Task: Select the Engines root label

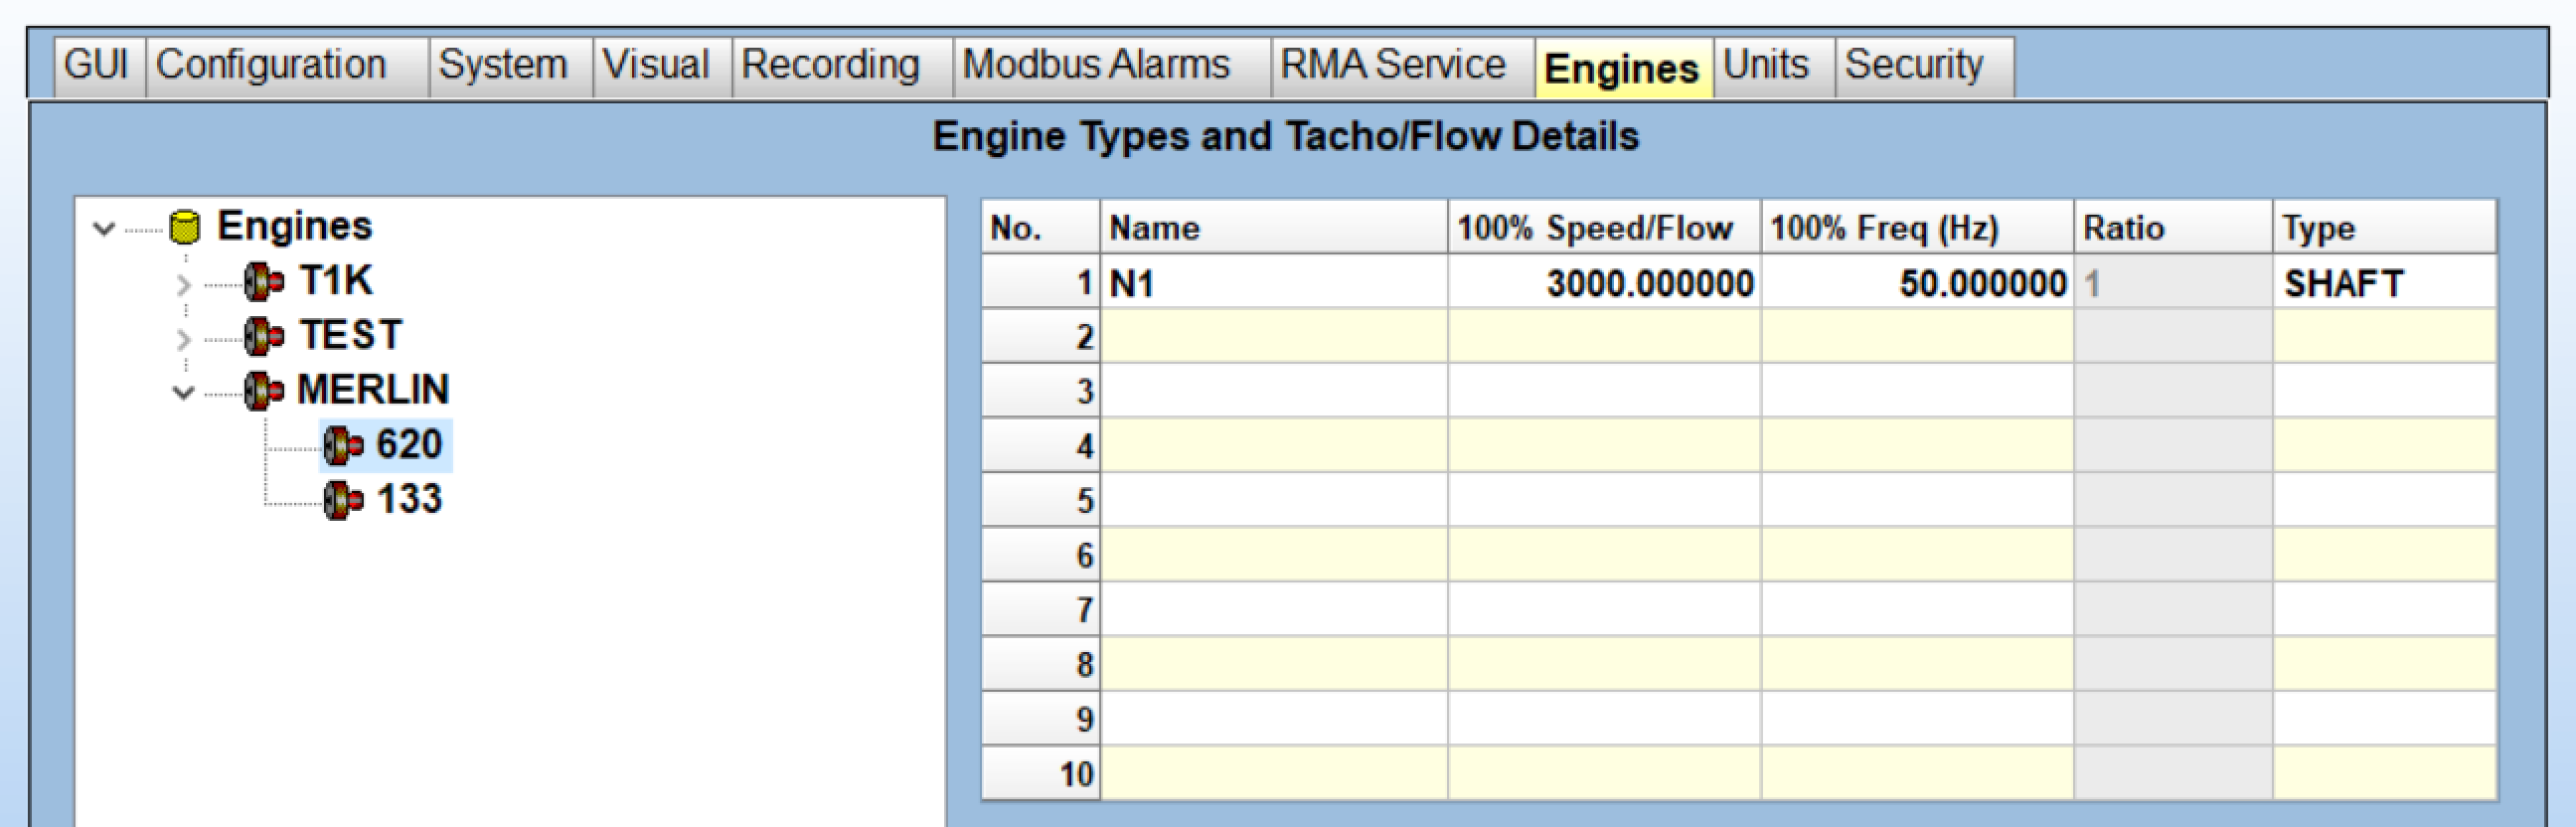Action: tap(295, 227)
